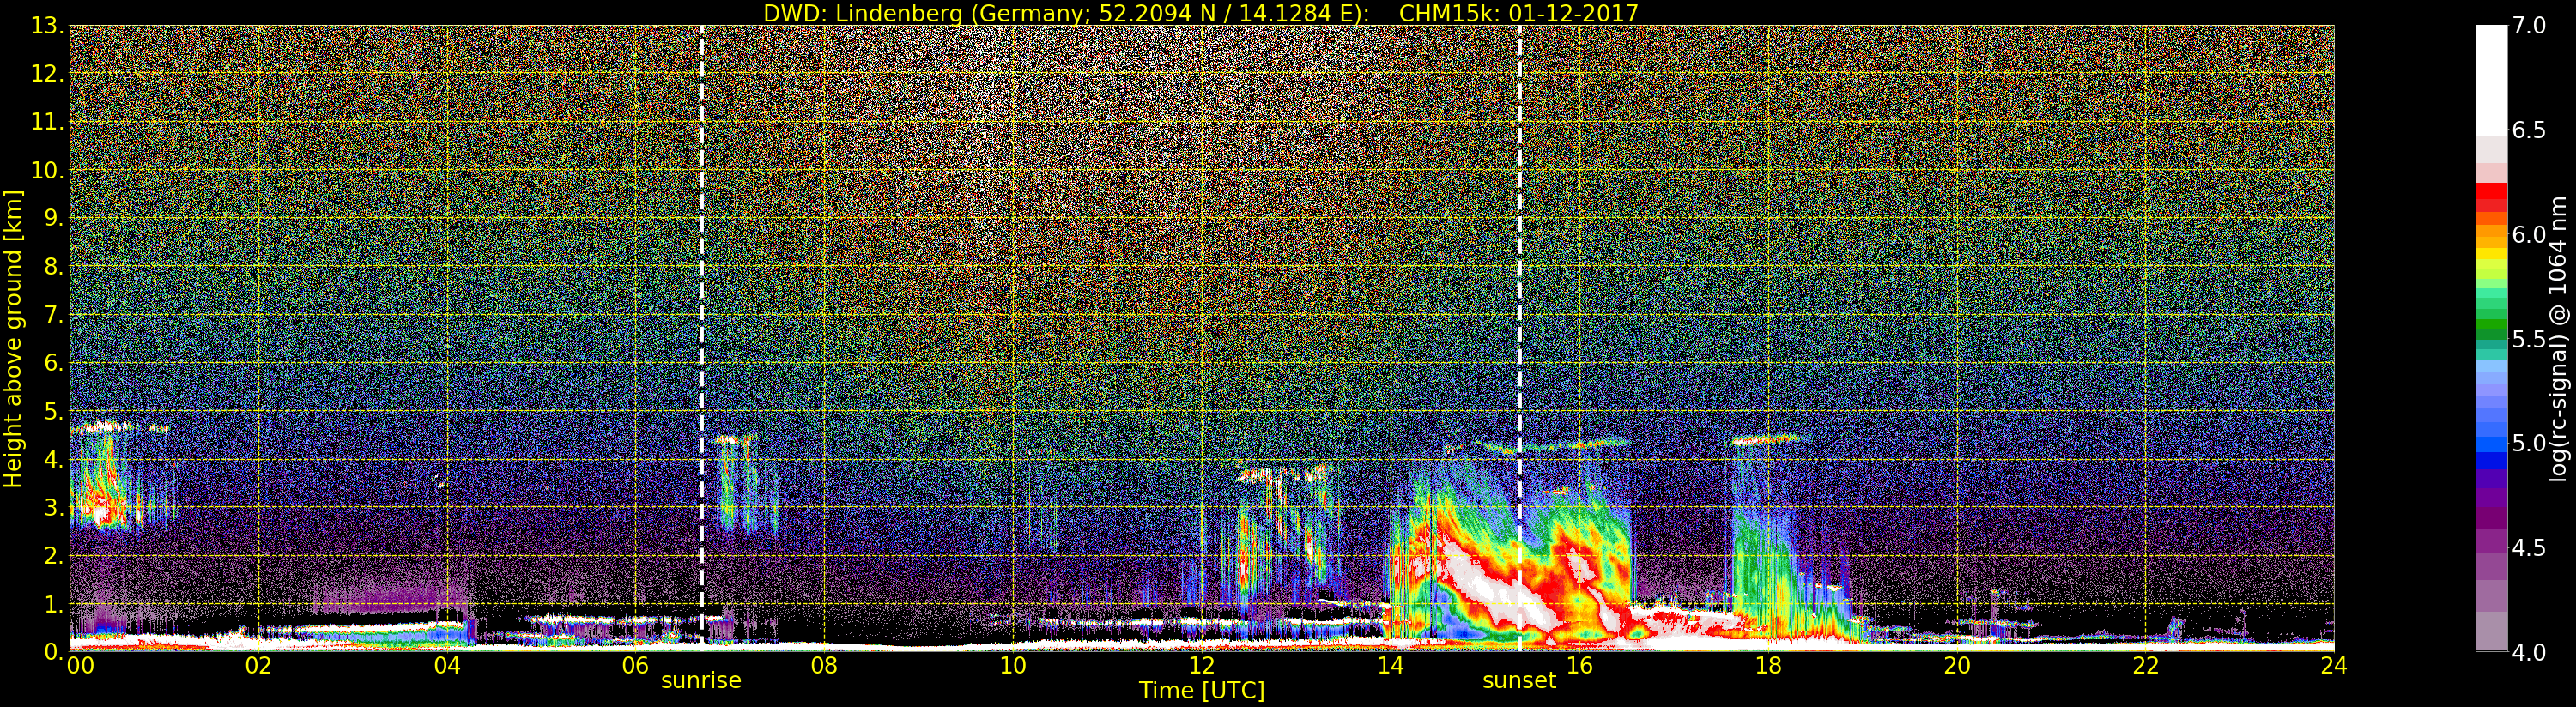Click the "24" time axis tick label

tap(2334, 666)
